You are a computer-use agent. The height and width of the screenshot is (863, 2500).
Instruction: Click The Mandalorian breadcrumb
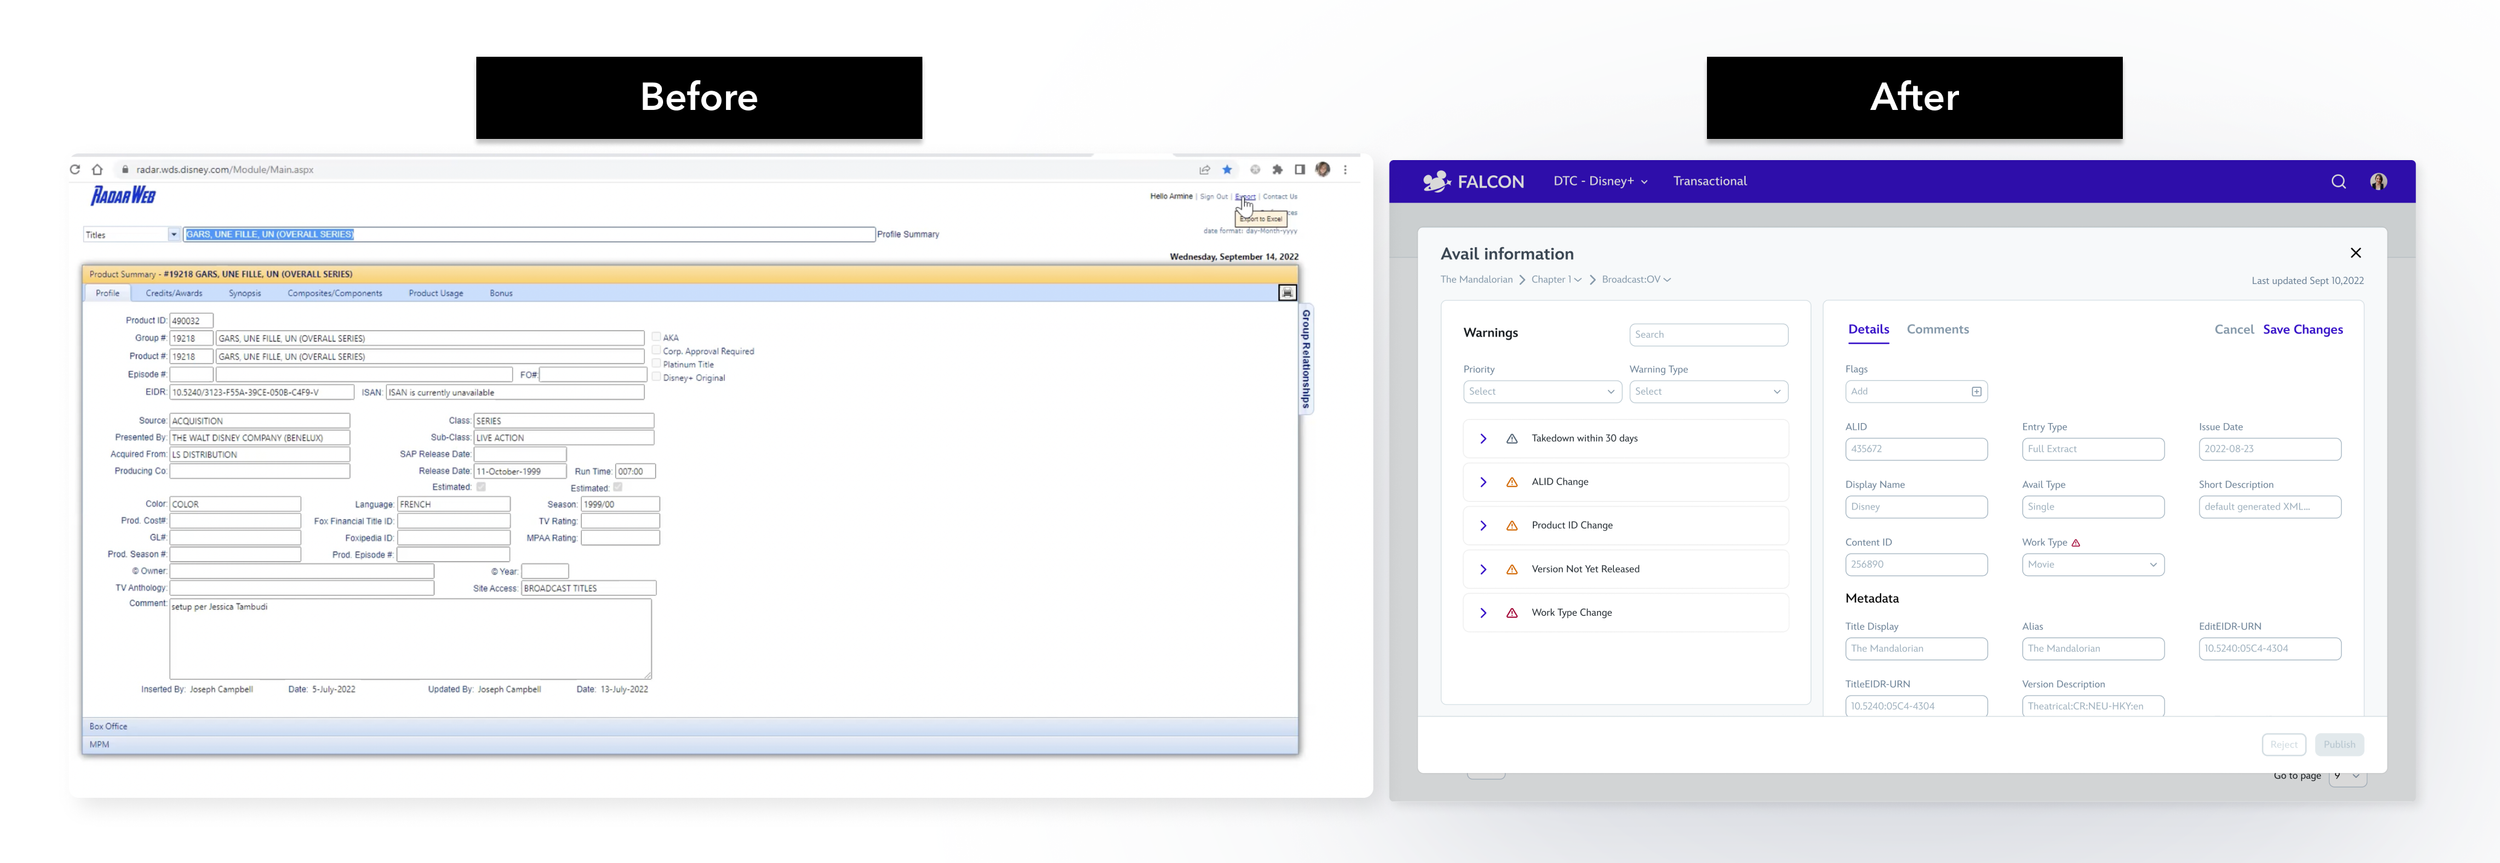(x=1476, y=280)
